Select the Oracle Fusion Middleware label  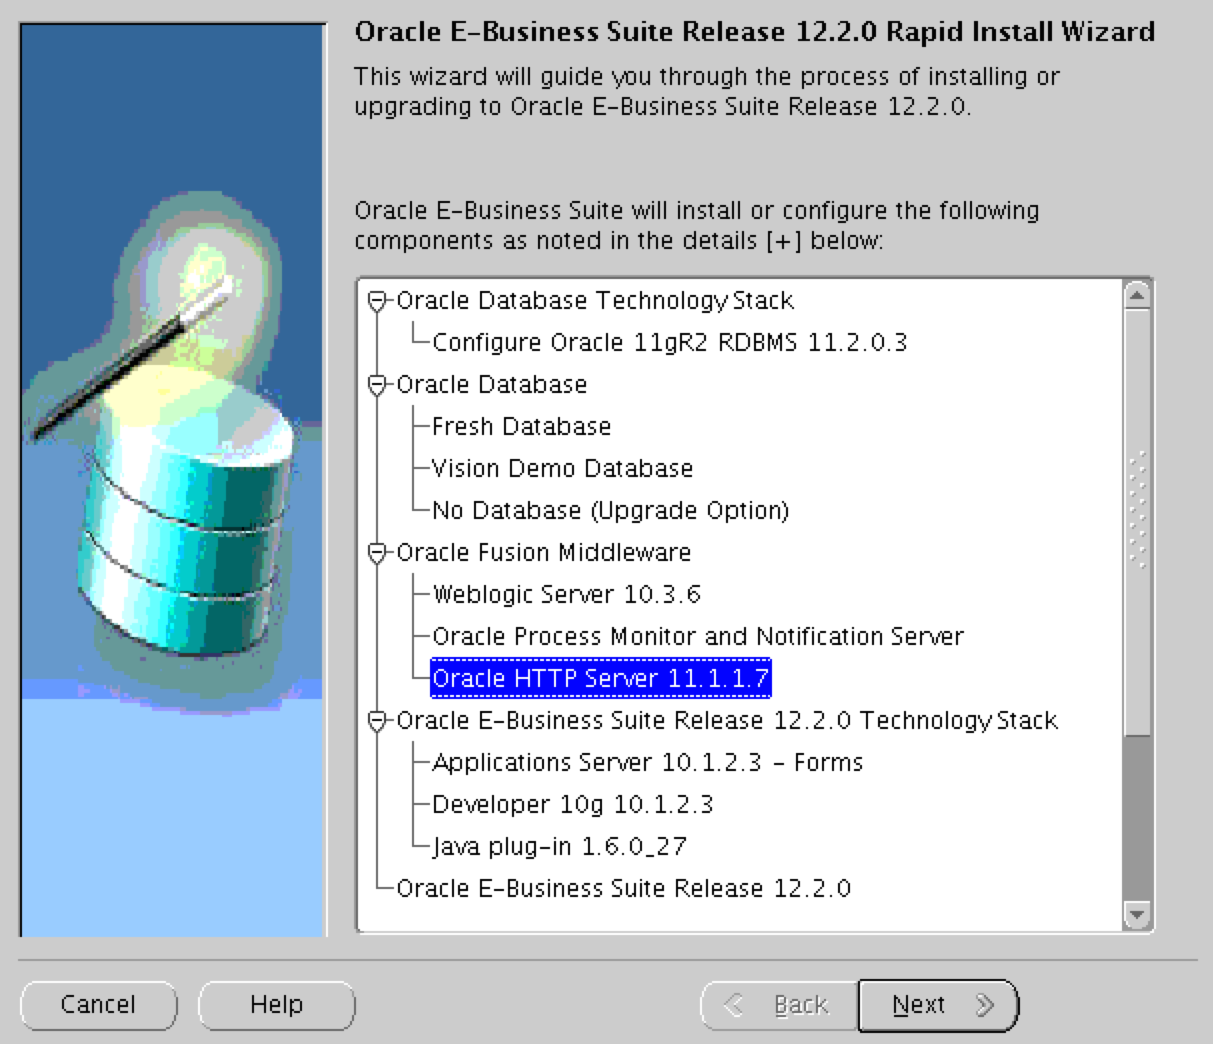click(x=544, y=553)
